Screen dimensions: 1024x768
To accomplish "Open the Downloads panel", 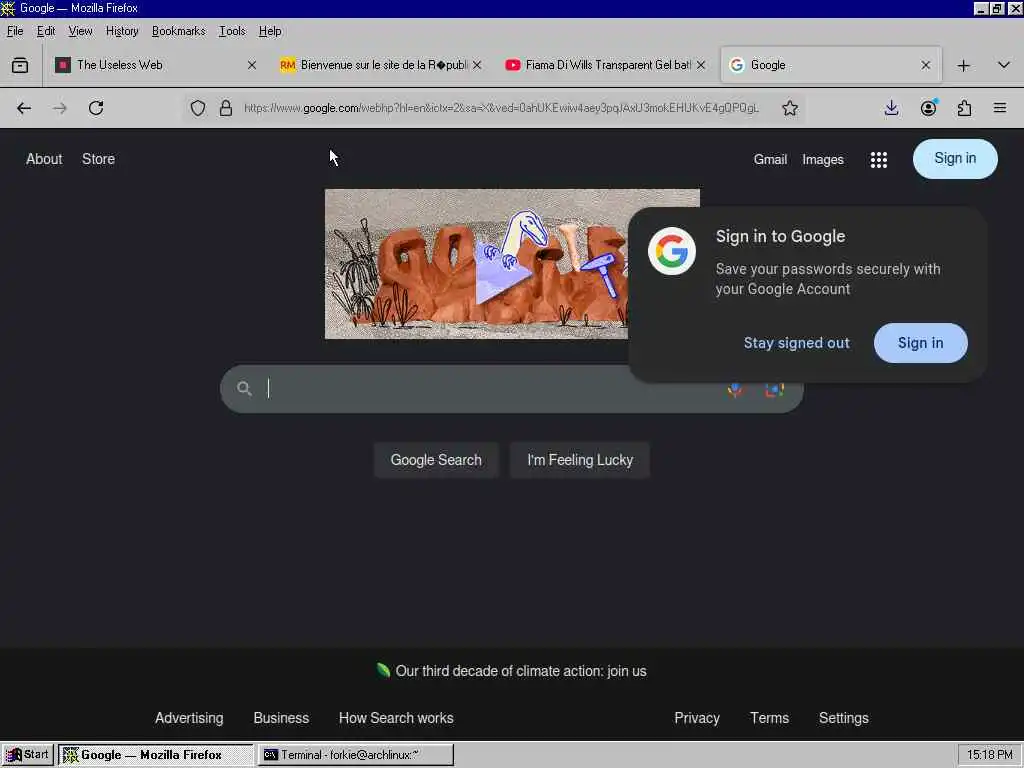I will pos(891,108).
